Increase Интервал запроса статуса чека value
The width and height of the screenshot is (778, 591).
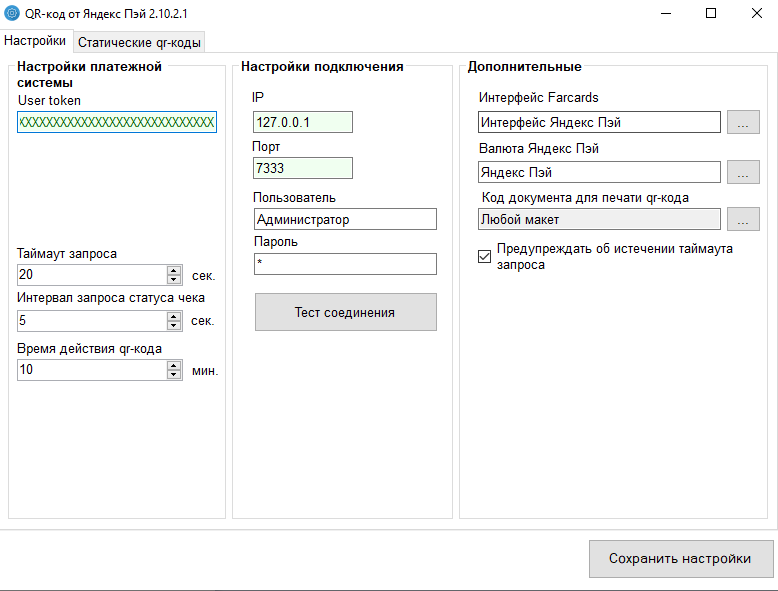174,316
